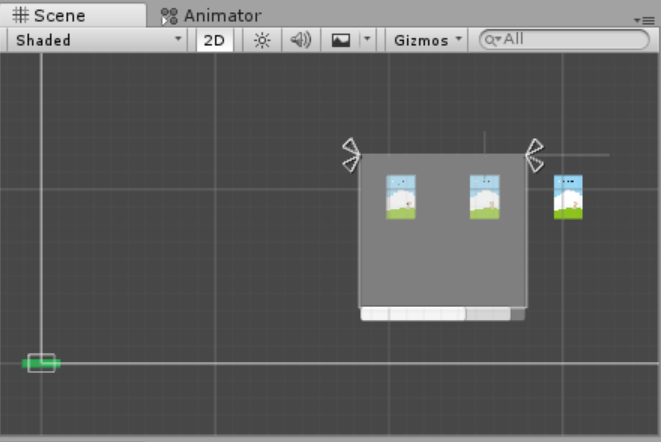Select the first sheep sprite thumbnail
Screen dimensions: 661x442
pyautogui.click(x=401, y=197)
